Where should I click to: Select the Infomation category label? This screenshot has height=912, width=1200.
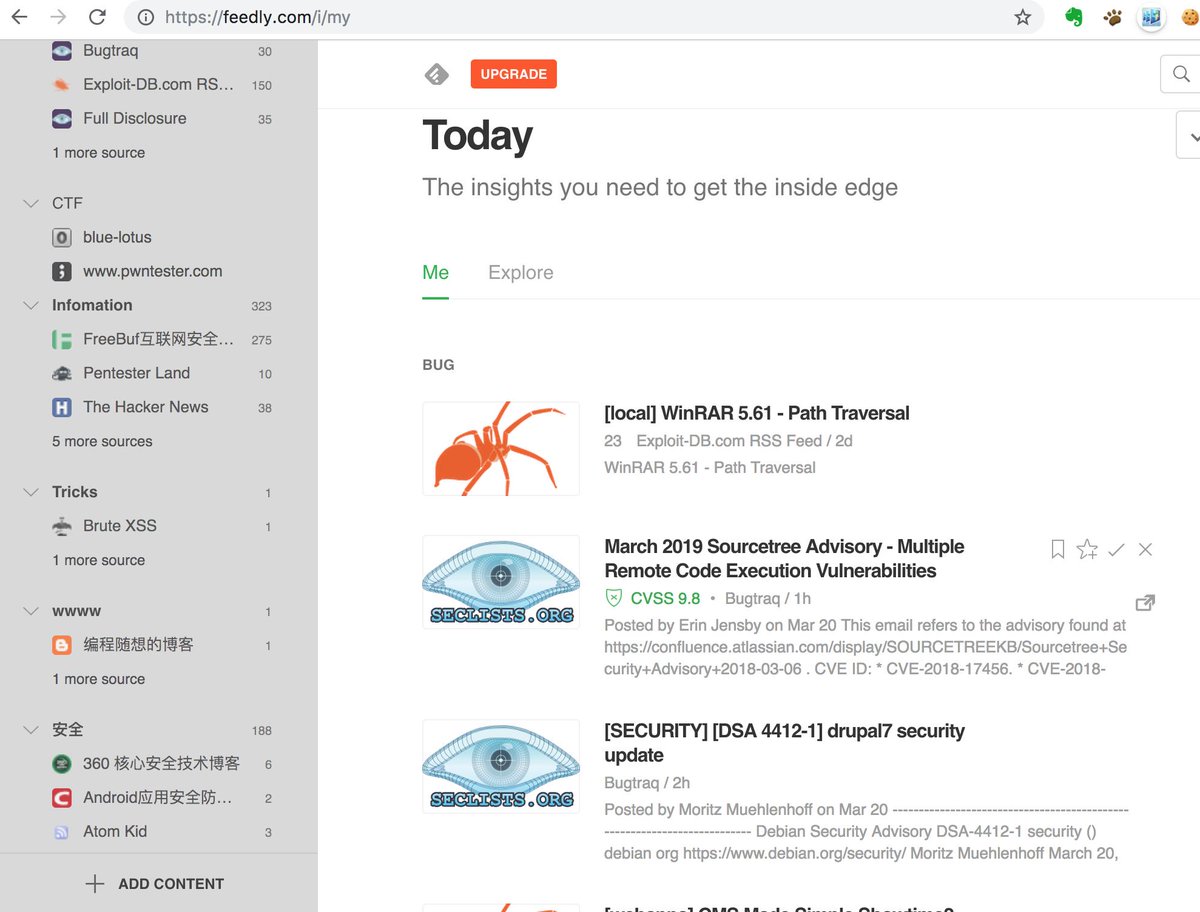click(92, 305)
